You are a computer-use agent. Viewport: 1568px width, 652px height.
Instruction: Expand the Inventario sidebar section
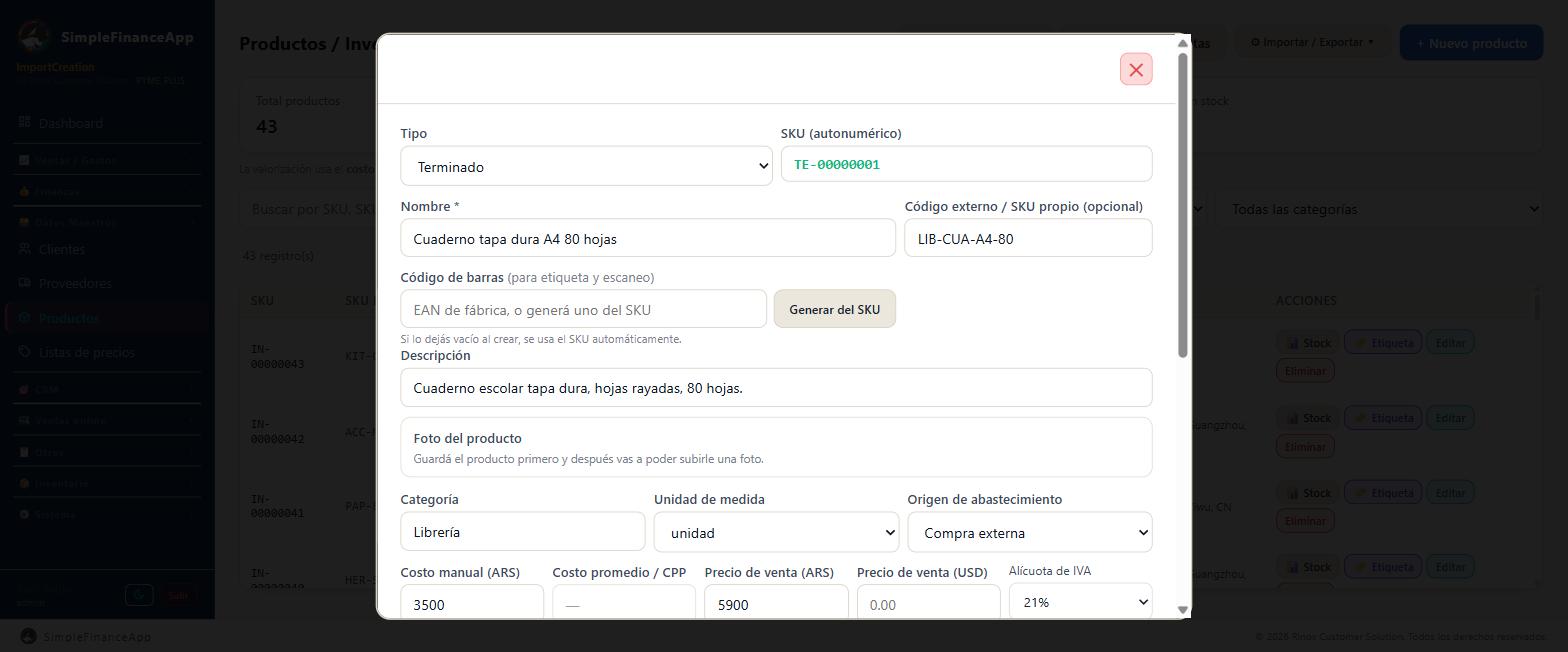107,483
